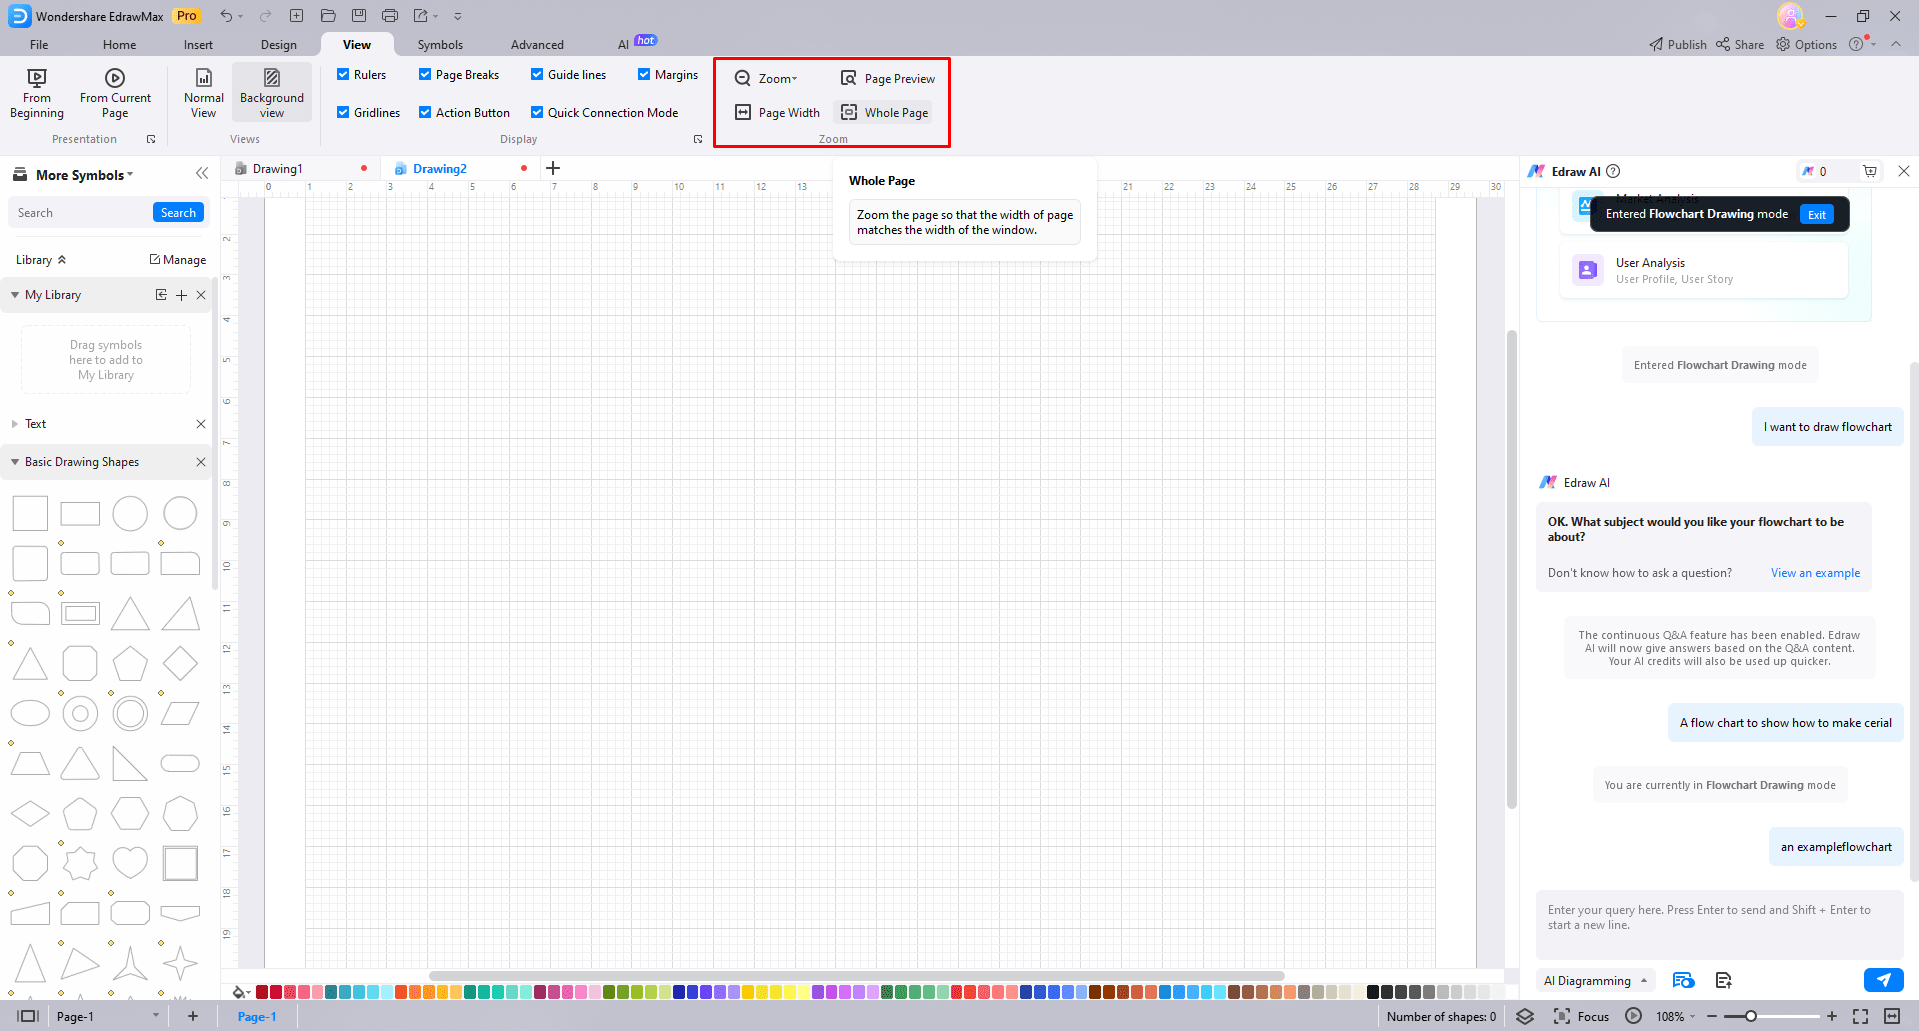Start presentation From Beginning
Image resolution: width=1919 pixels, height=1031 pixels.
pyautogui.click(x=37, y=94)
